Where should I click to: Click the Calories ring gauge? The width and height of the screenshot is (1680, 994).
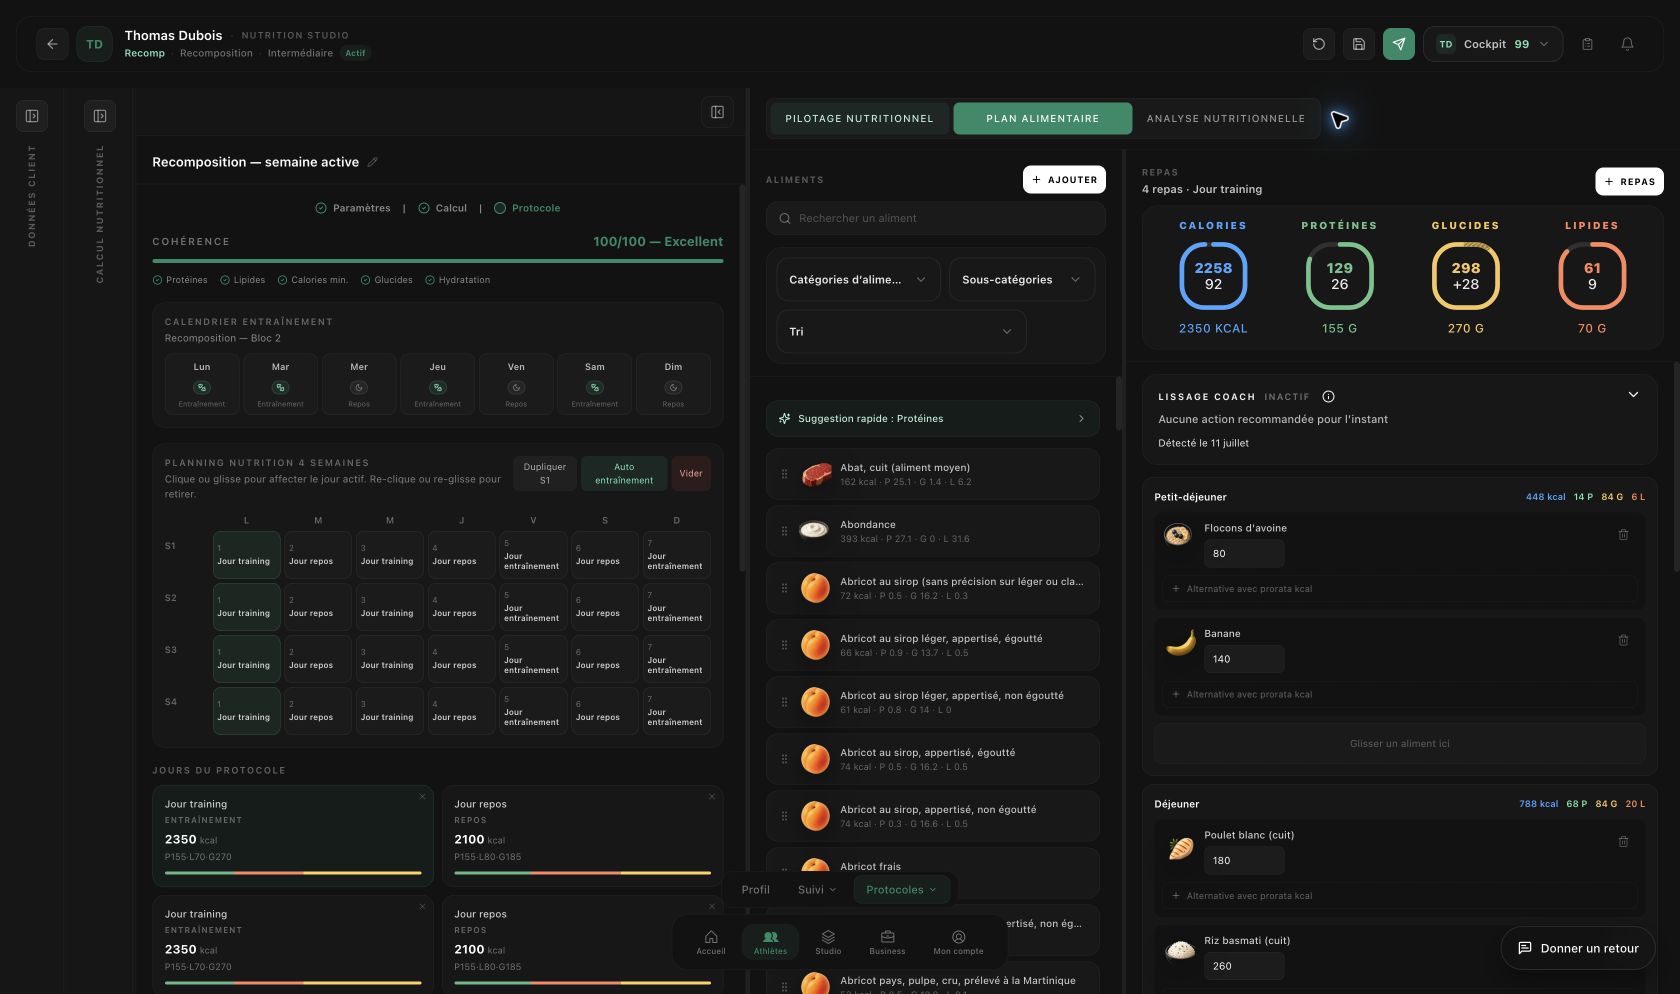[1213, 276]
